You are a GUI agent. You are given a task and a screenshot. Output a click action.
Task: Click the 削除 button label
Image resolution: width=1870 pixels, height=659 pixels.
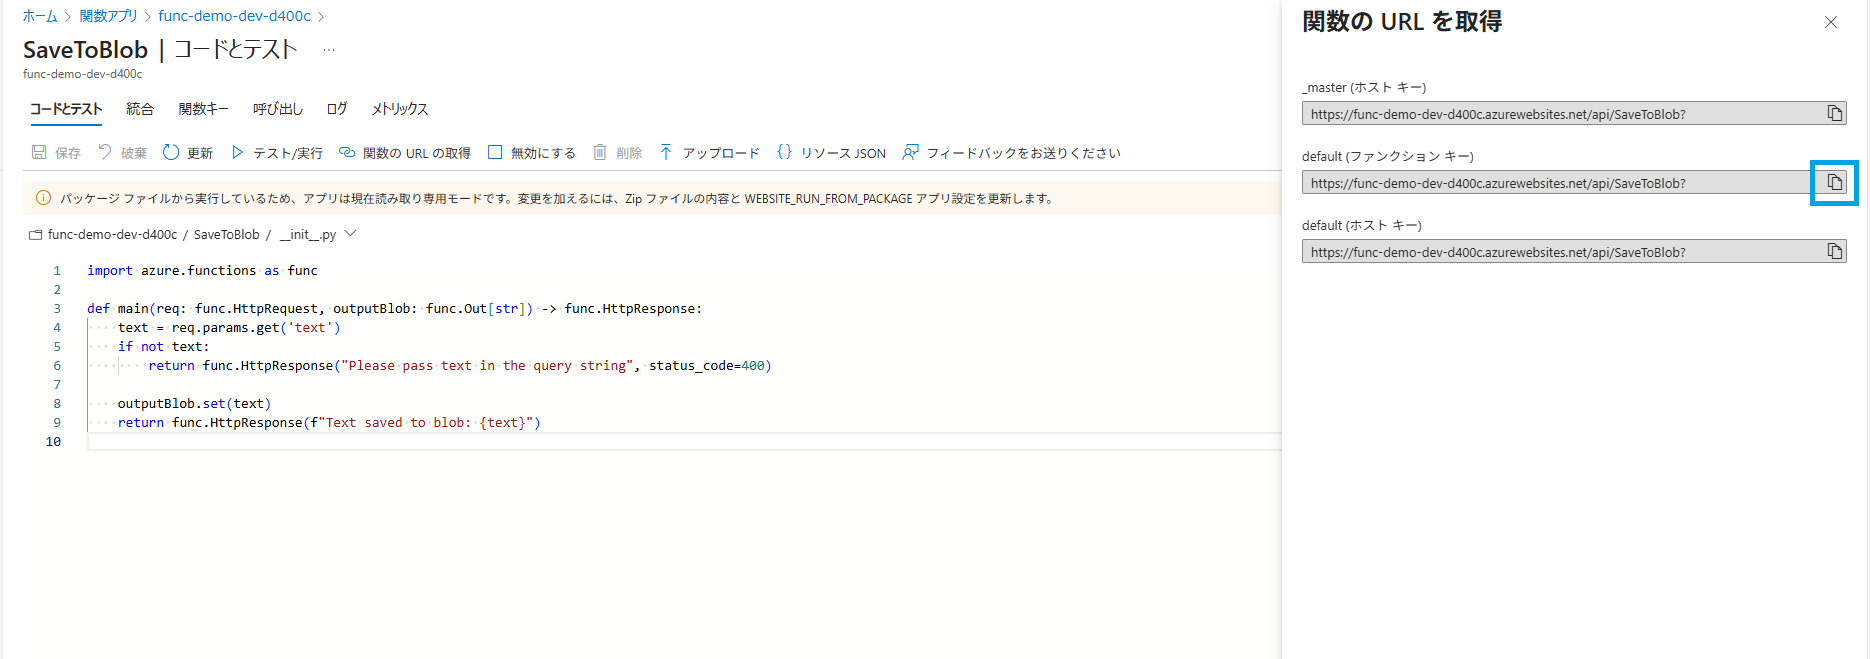(629, 153)
